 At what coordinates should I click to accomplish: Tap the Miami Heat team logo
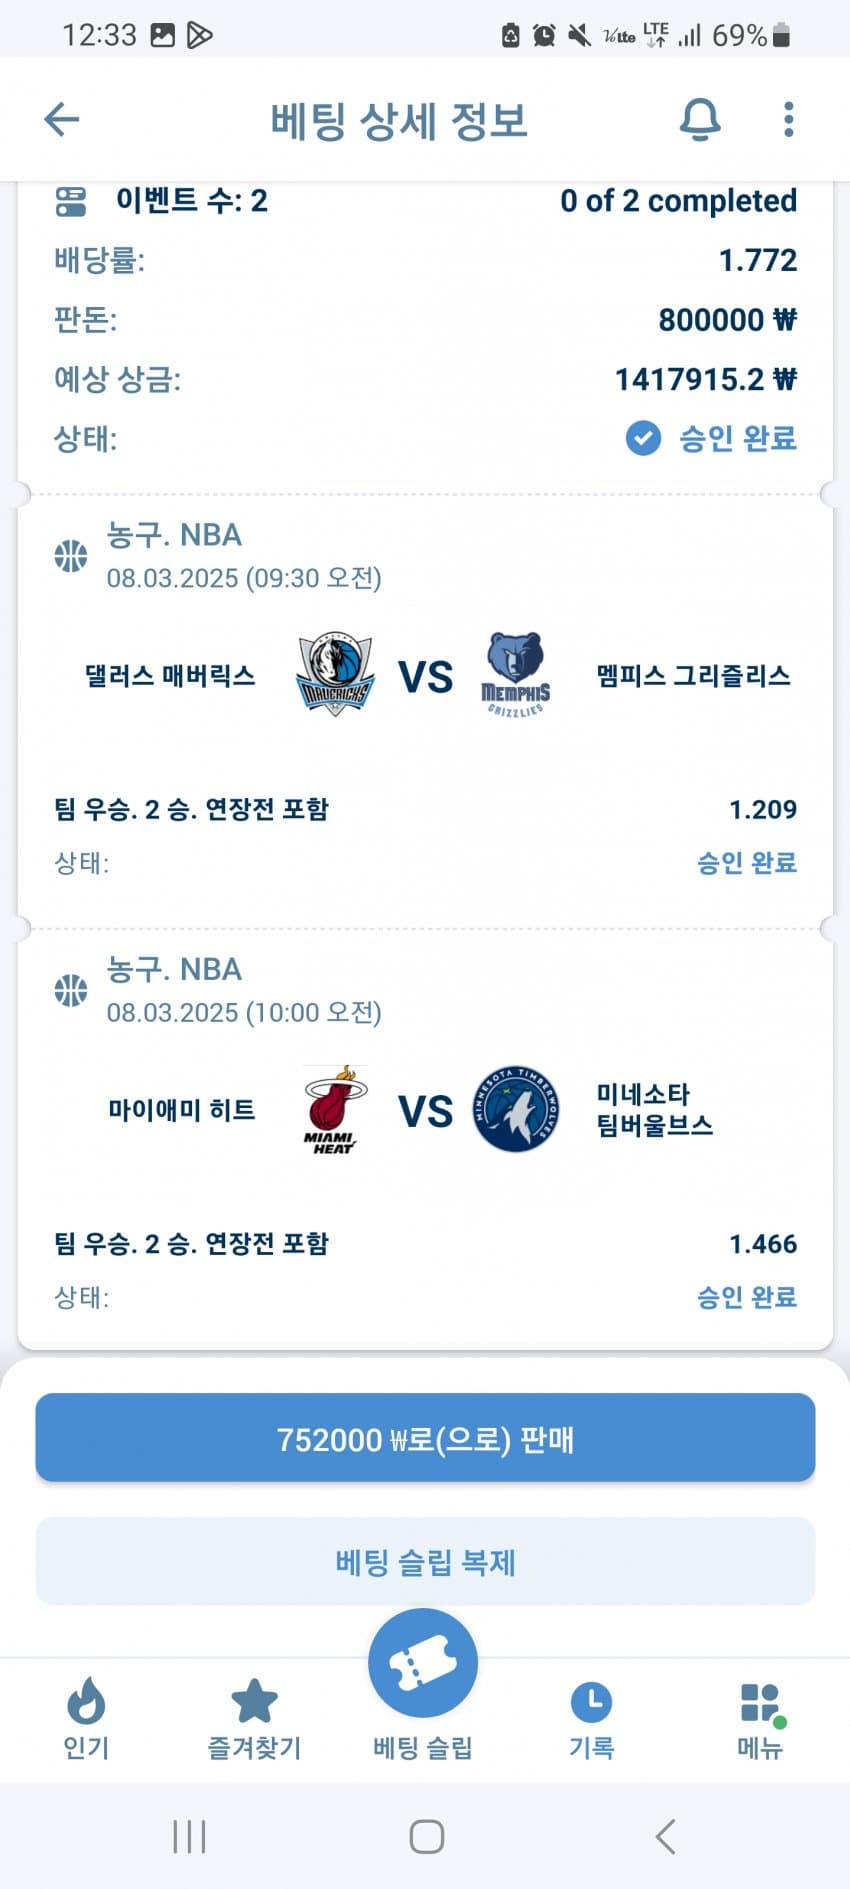(335, 1109)
